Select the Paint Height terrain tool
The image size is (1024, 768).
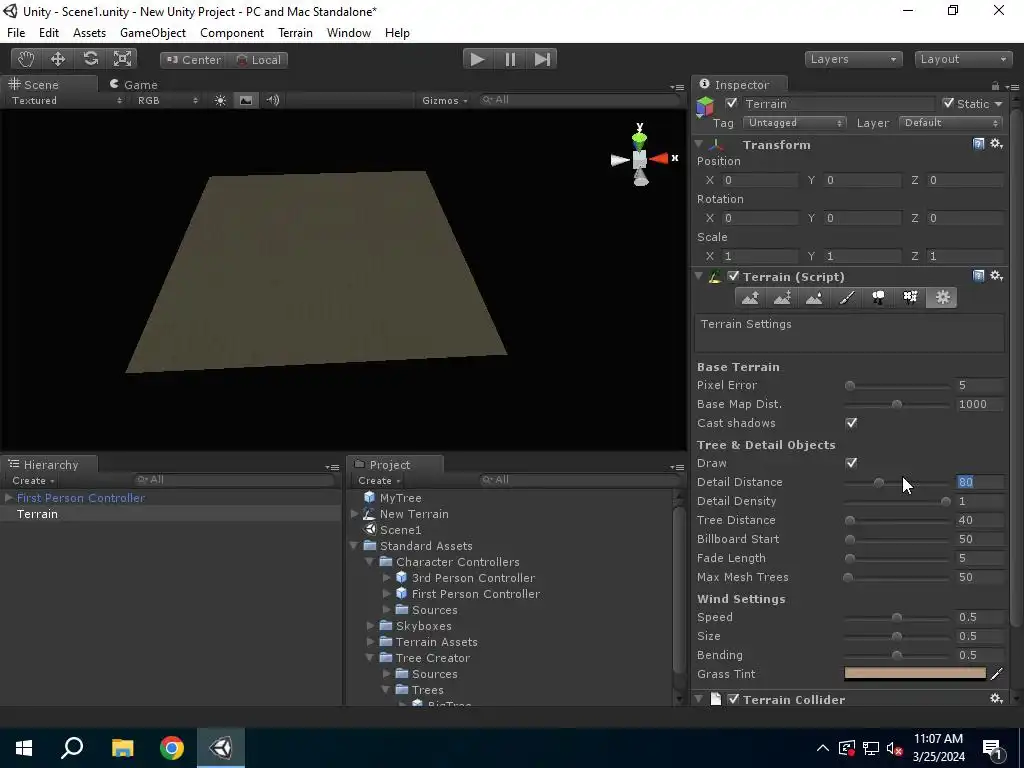(x=782, y=298)
